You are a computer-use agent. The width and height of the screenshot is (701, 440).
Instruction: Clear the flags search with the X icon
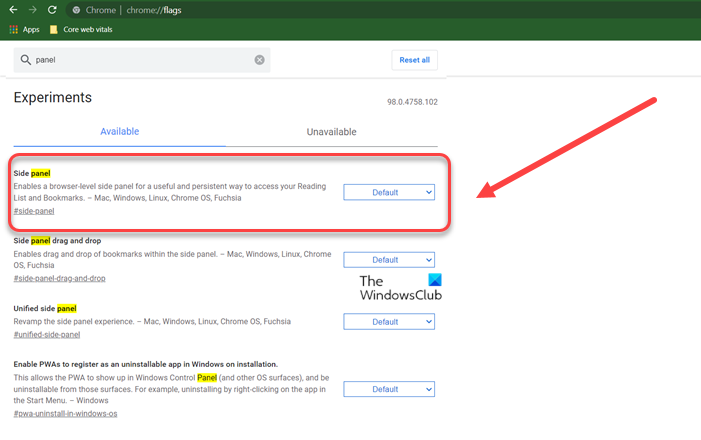259,60
